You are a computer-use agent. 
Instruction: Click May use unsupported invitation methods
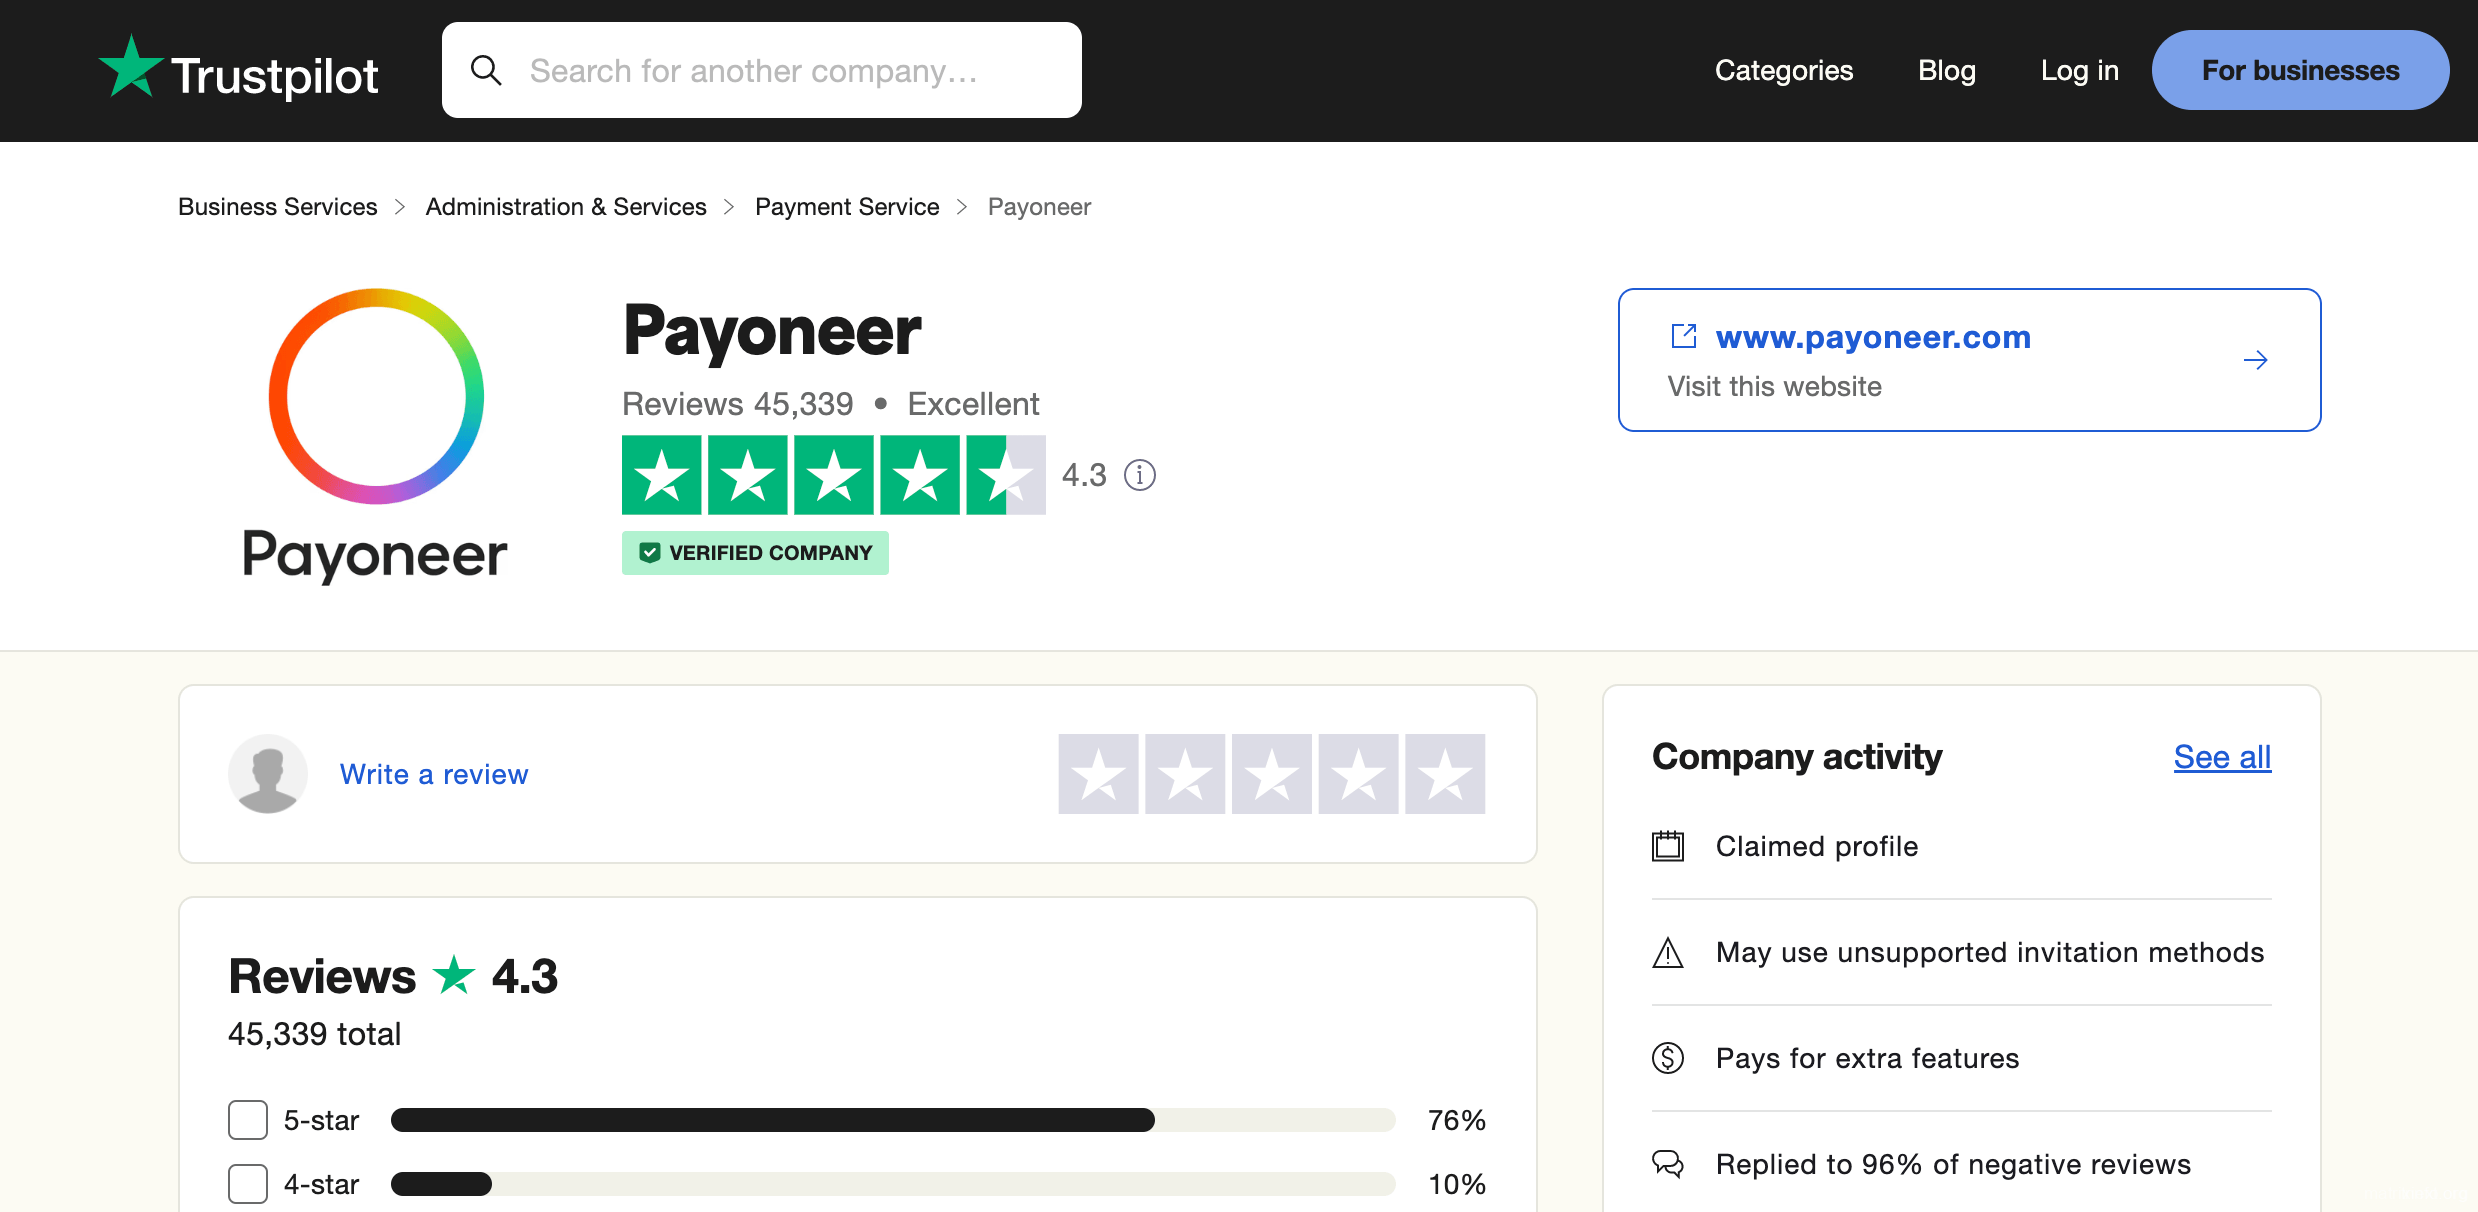1990,952
